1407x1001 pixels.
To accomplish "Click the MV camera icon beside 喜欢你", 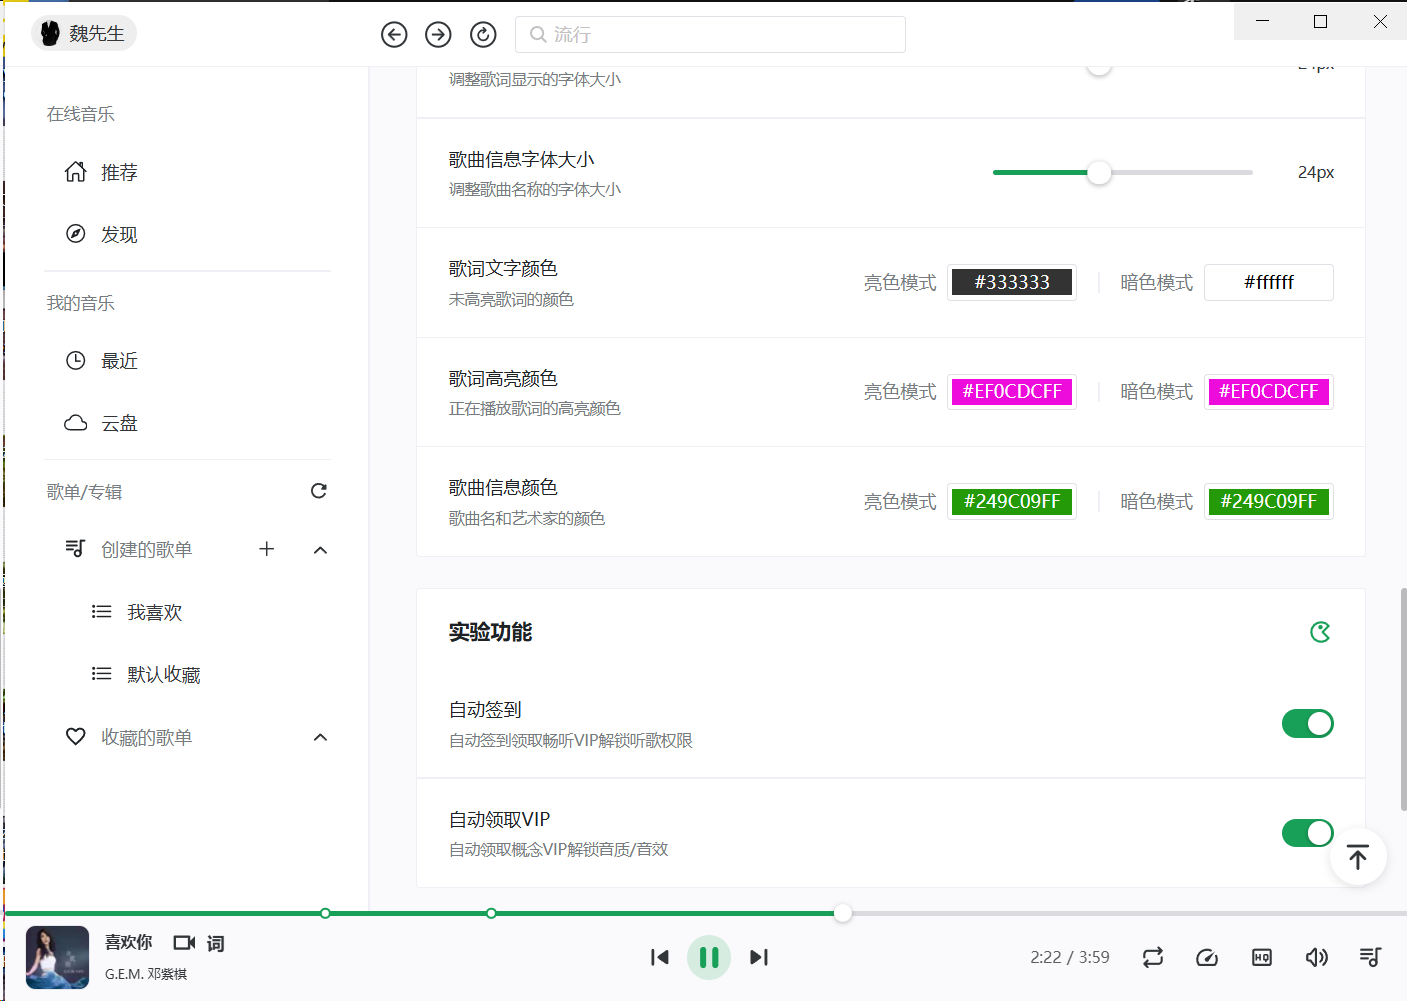I will [x=184, y=942].
